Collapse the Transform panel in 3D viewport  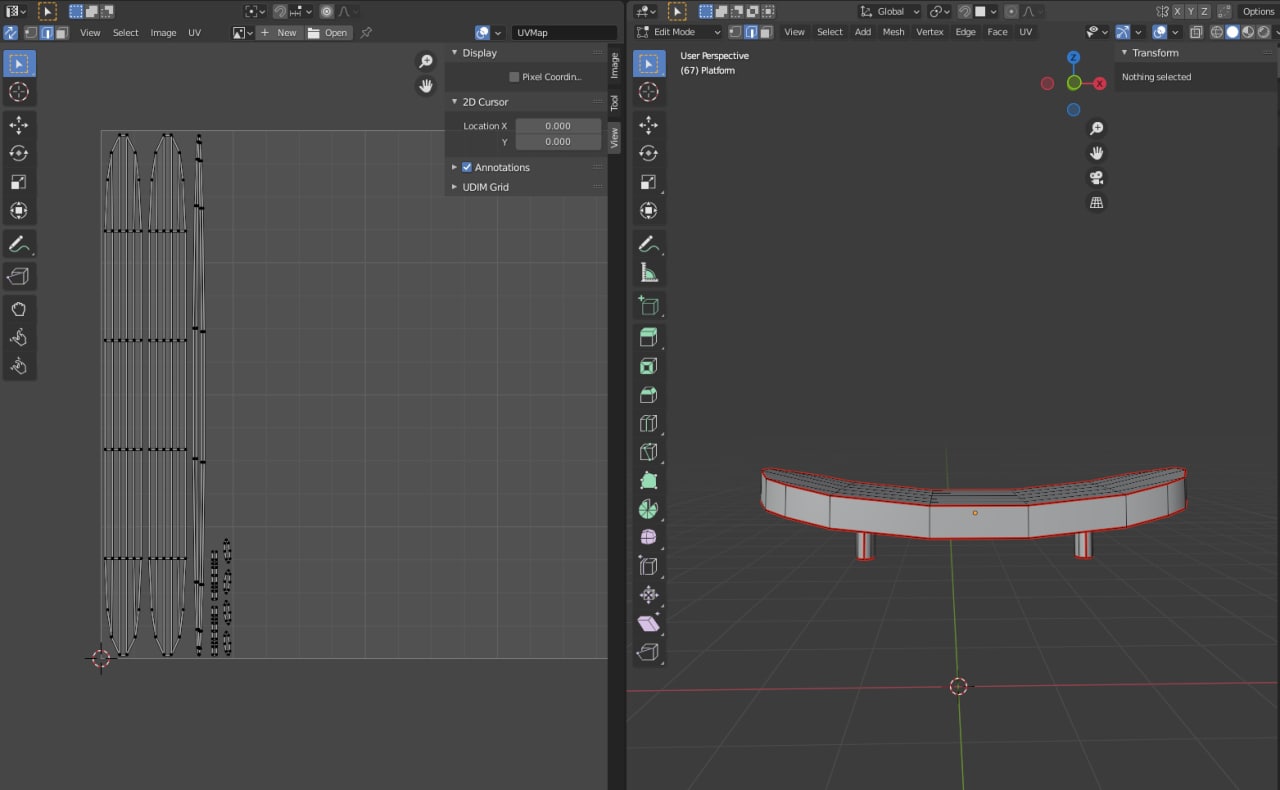(x=1124, y=53)
